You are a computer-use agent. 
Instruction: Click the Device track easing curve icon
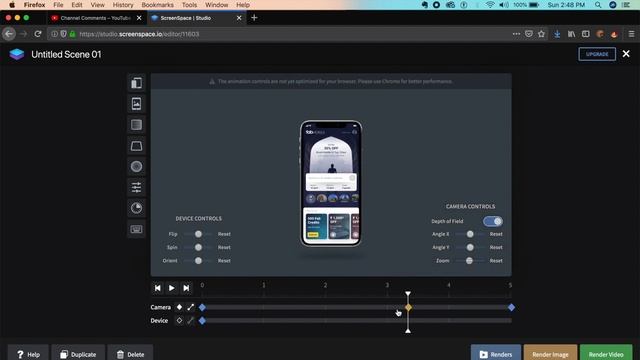[191, 320]
